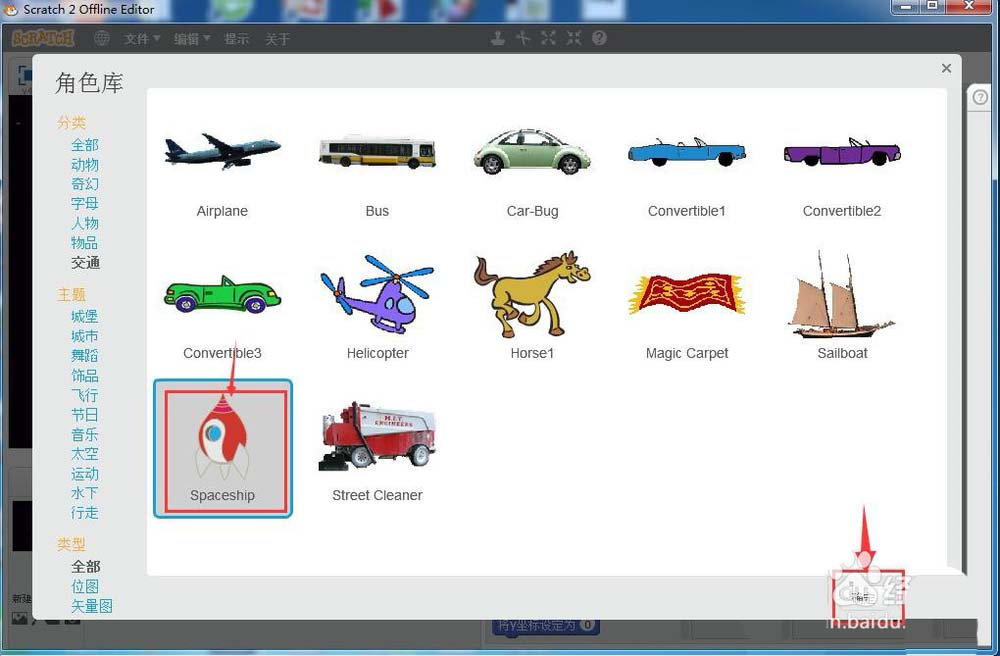Open the tips panel question-mark tab

[x=980, y=97]
